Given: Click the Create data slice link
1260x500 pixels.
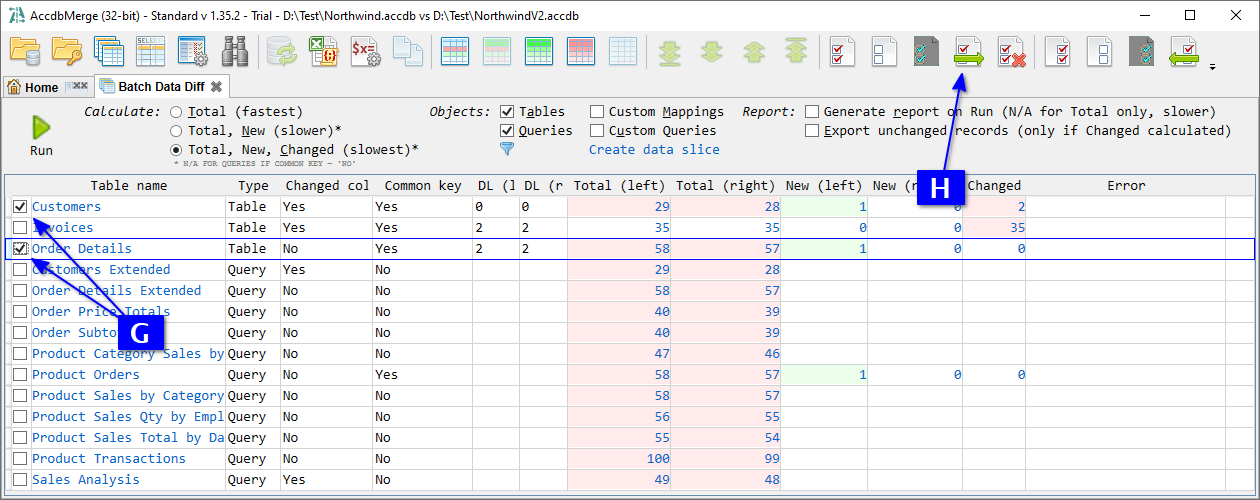Looking at the screenshot, I should (x=654, y=150).
